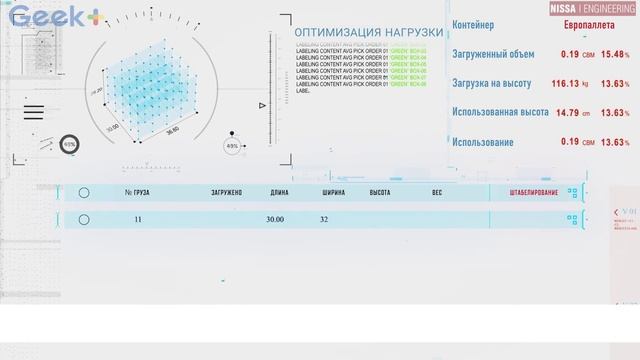Select the radio circle for cargo row 11

[84, 220]
